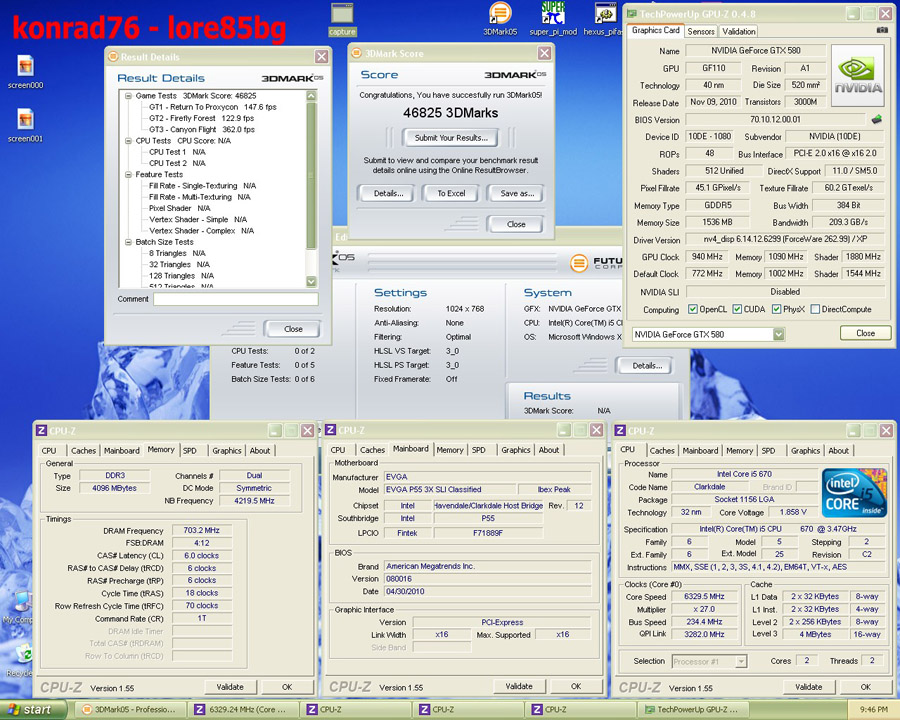Select the GT1 - Return To Proxycon row
Image resolution: width=900 pixels, height=720 pixels.
pyautogui.click(x=212, y=107)
